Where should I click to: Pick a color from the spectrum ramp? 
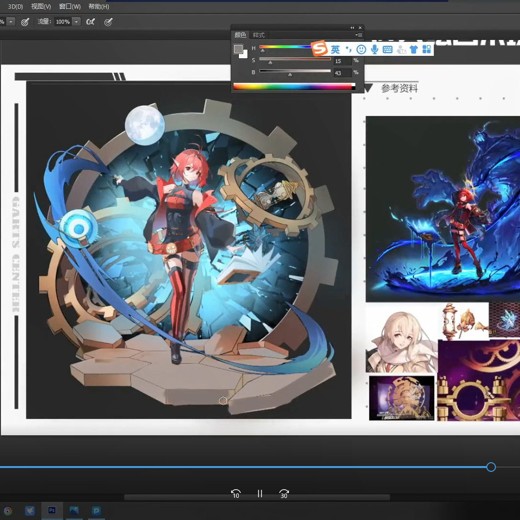(x=294, y=87)
